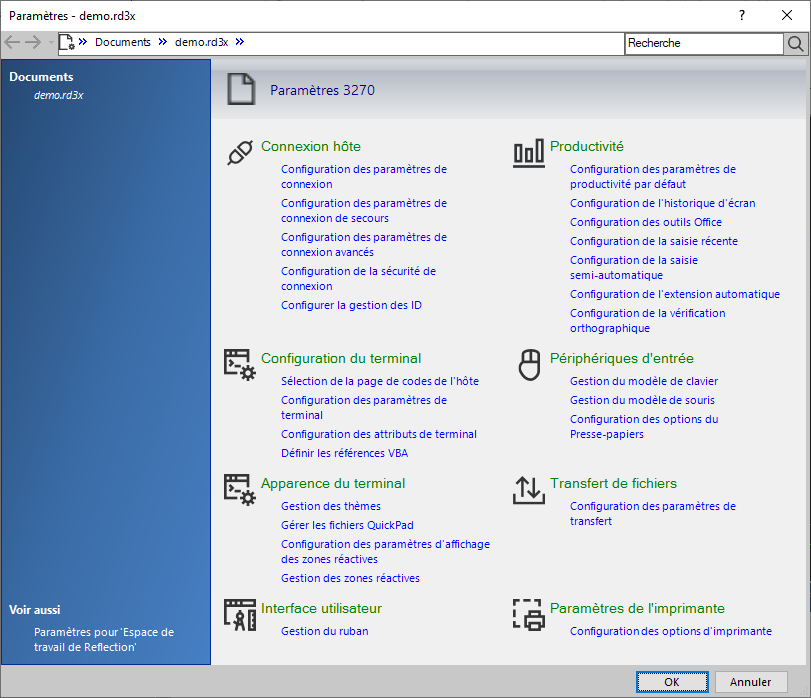Open Configuration de la sécurité de connexion
The image size is (811, 698).
click(358, 279)
